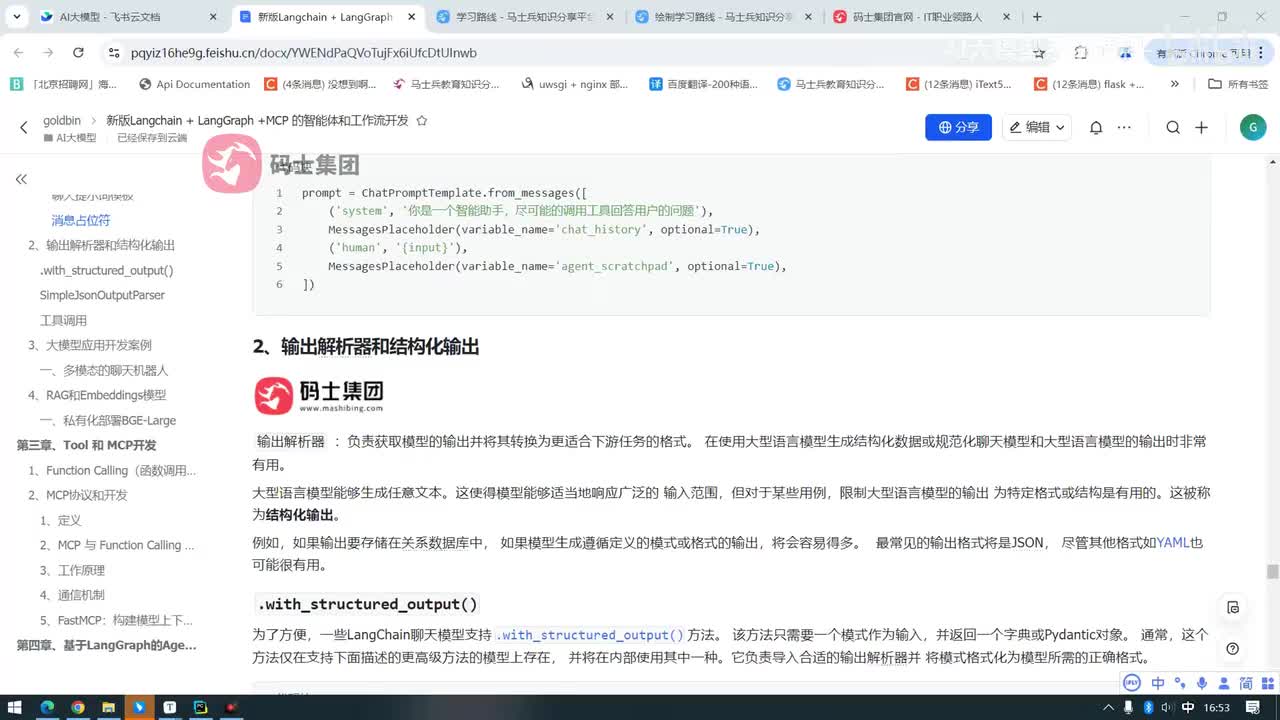Jump to 工具调用 in the outline

(63, 320)
